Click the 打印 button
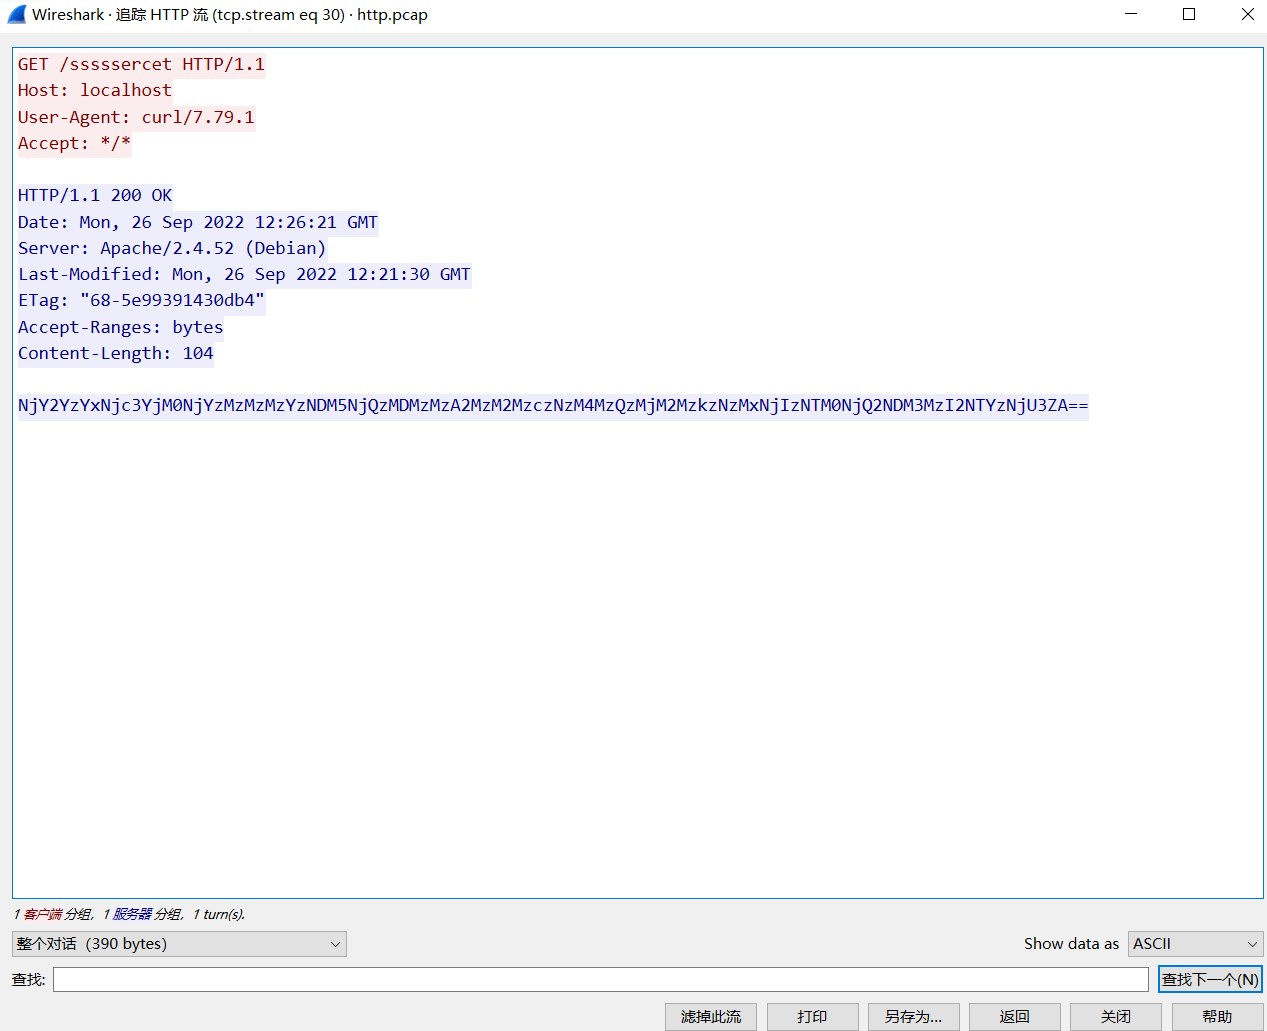This screenshot has width=1267, height=1031. coord(812,1016)
